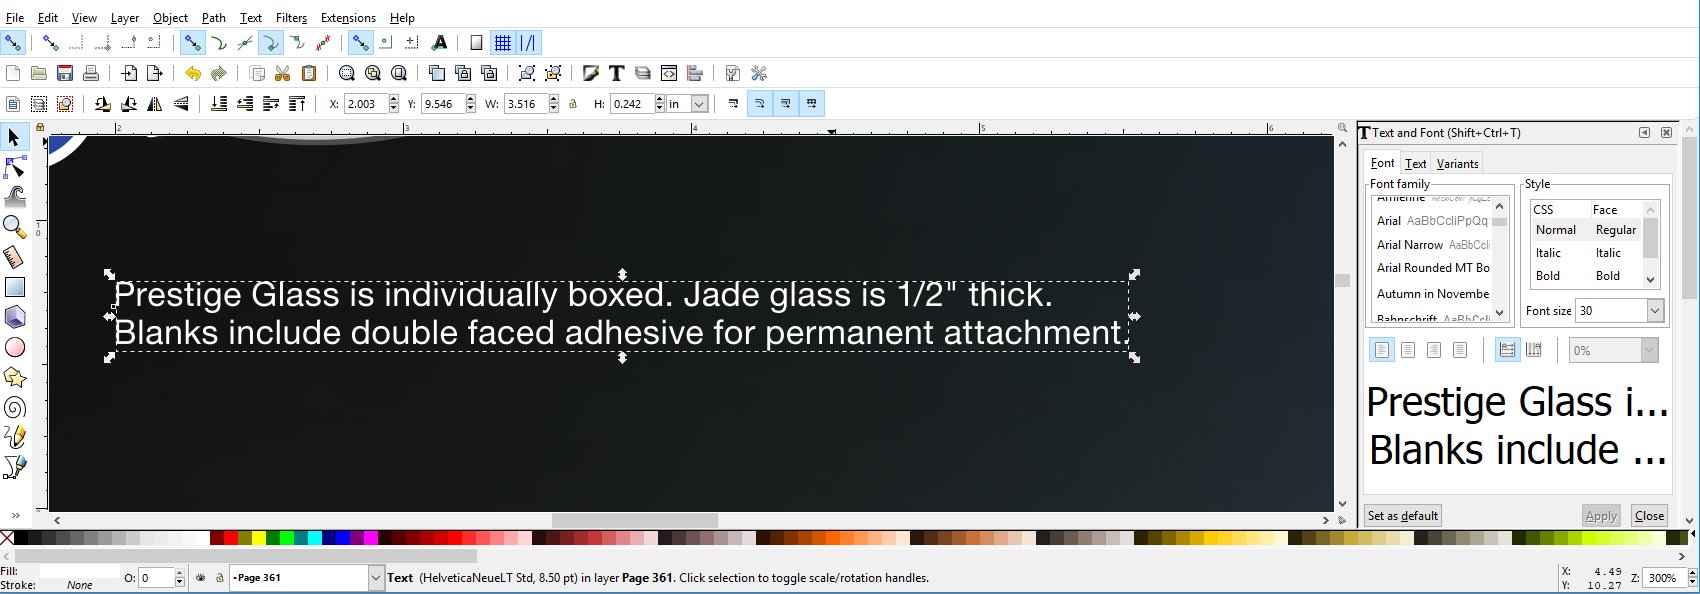This screenshot has width=1700, height=594.
Task: Click the Paste clipboard icon
Action: click(309, 73)
